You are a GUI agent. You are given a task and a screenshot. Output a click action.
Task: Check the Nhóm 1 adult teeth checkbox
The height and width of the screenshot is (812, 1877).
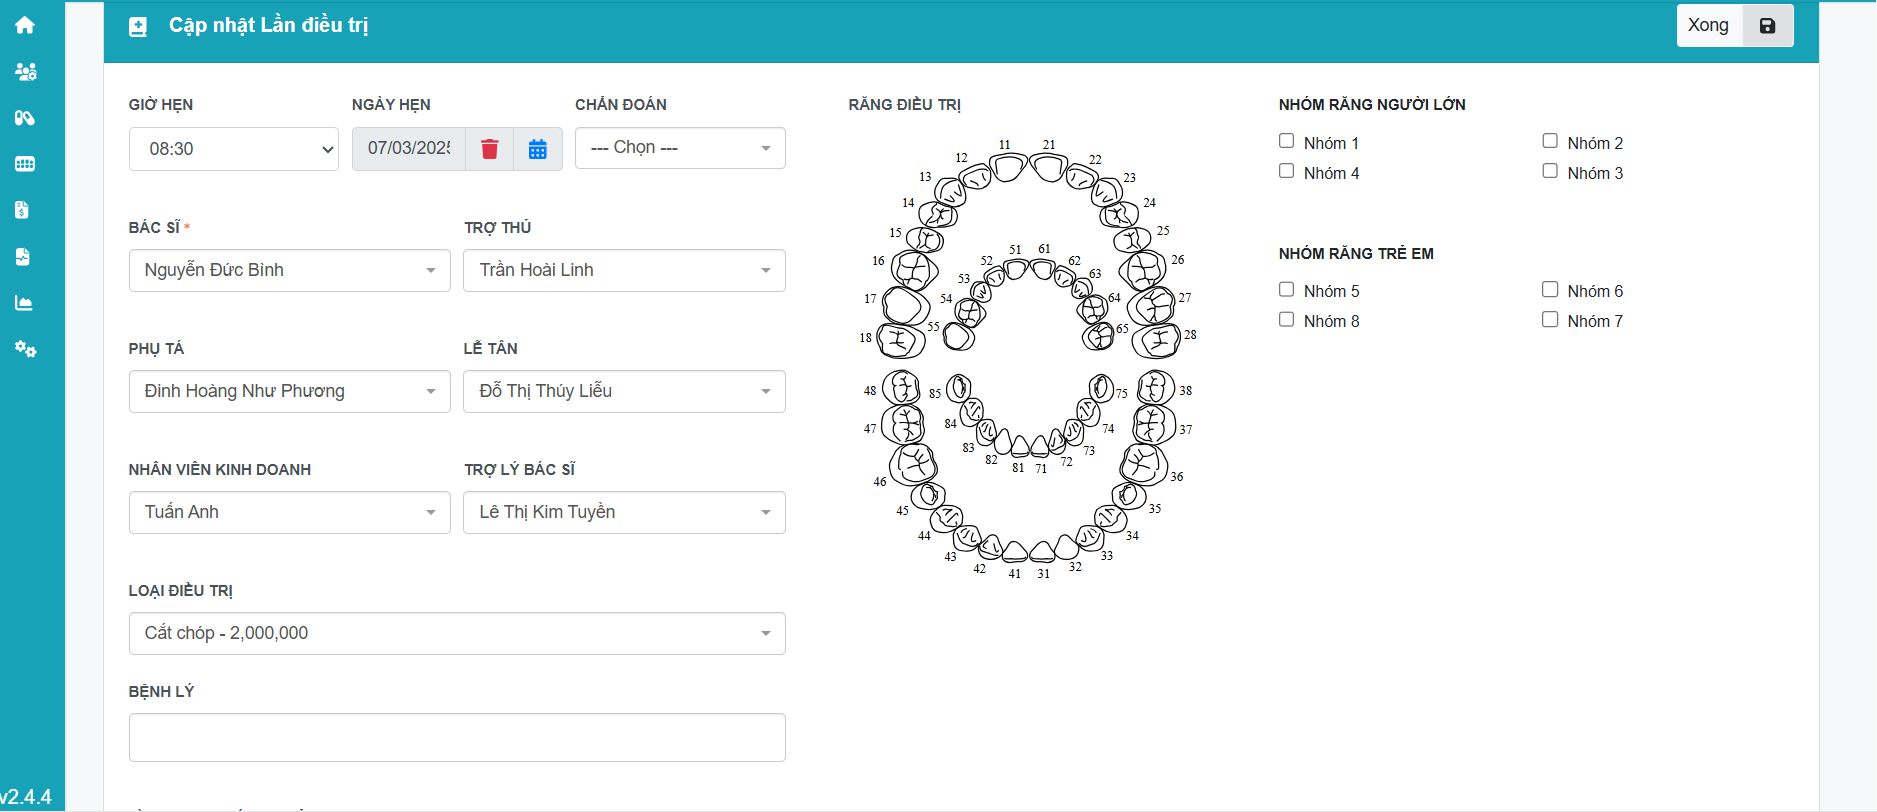(1287, 141)
